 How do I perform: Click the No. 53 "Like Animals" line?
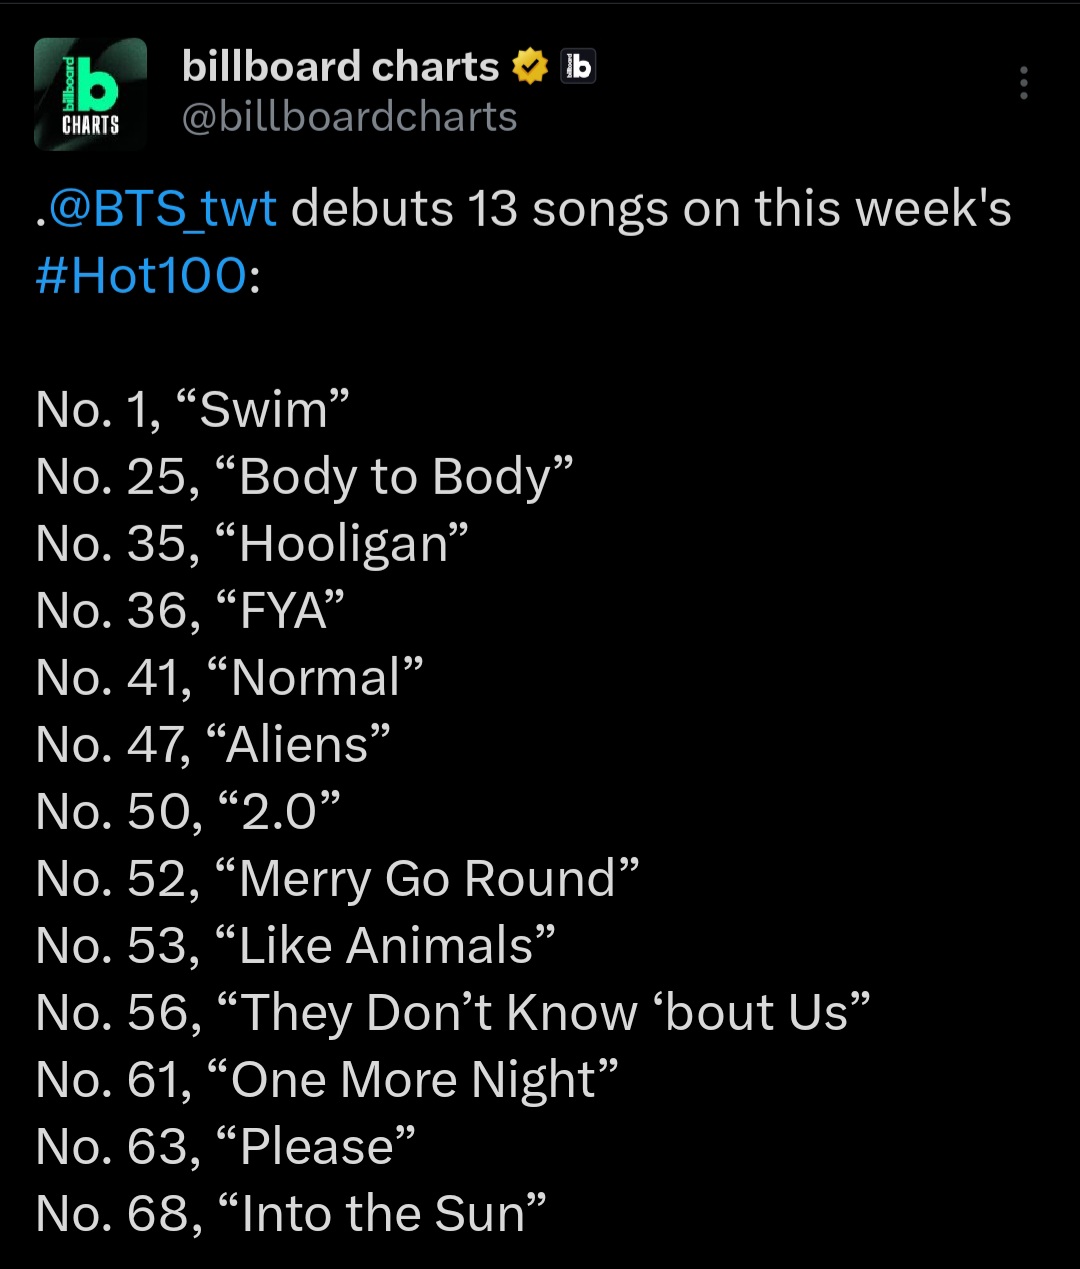pyautogui.click(x=295, y=946)
